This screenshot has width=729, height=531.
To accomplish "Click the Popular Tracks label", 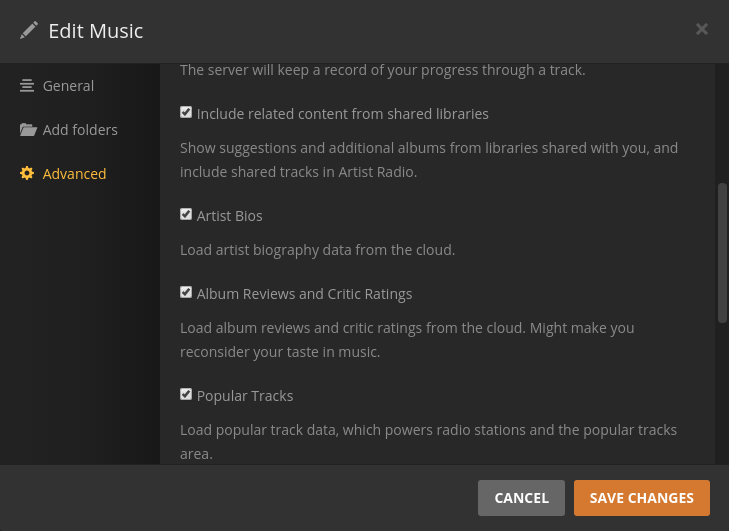I will [245, 396].
